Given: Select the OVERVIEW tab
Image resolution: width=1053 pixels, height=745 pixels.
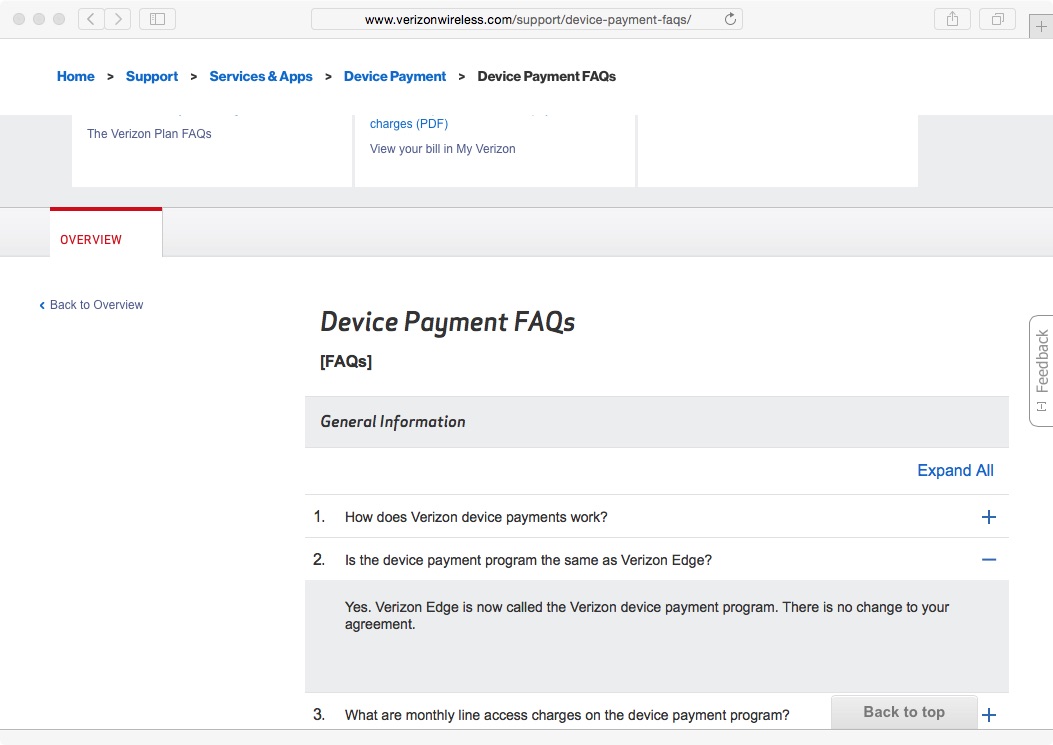Looking at the screenshot, I should (106, 233).
